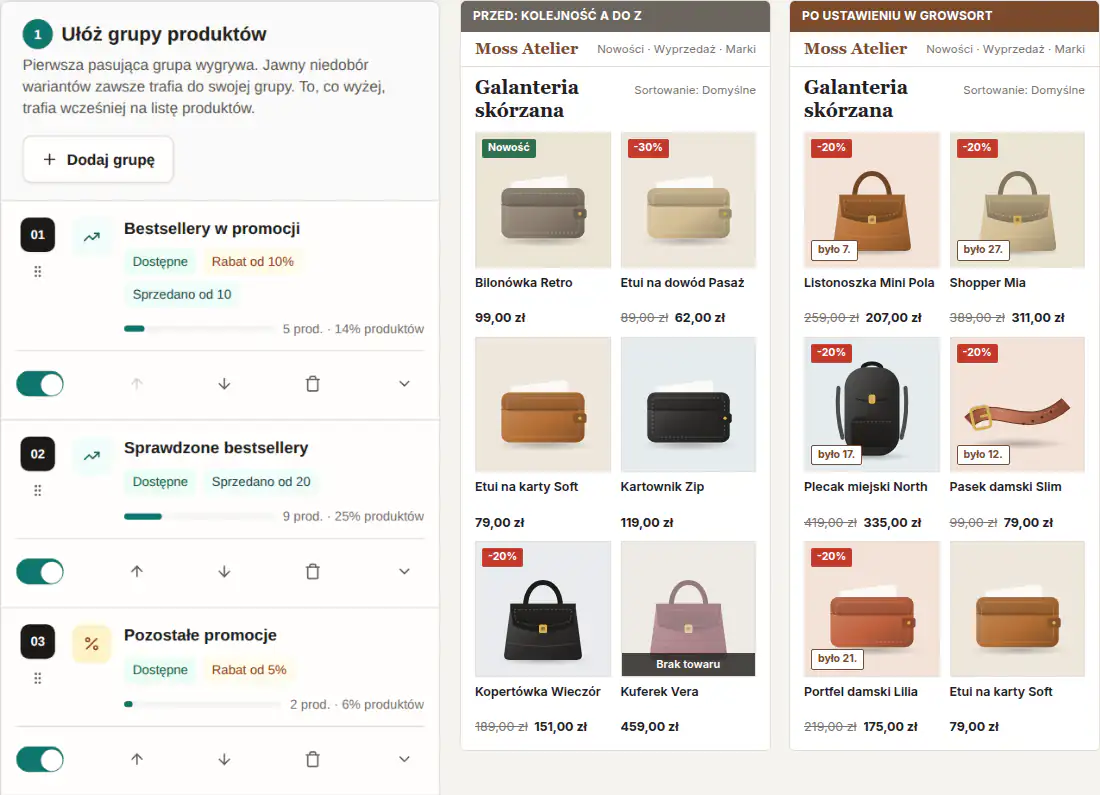Click Dostępne chip in Pozostałe promocje
The width and height of the screenshot is (1100, 795).
click(160, 669)
